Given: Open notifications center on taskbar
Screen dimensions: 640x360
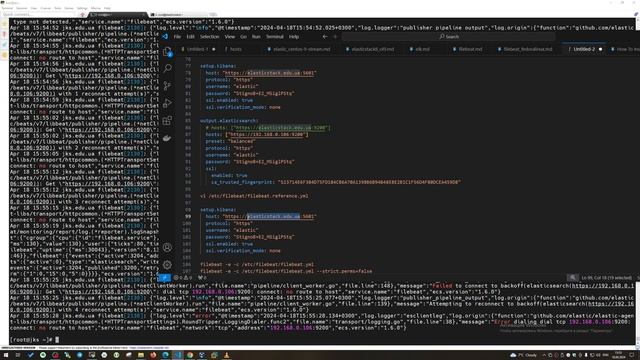Looking at the screenshot, I should pyautogui.click(x=632, y=355).
